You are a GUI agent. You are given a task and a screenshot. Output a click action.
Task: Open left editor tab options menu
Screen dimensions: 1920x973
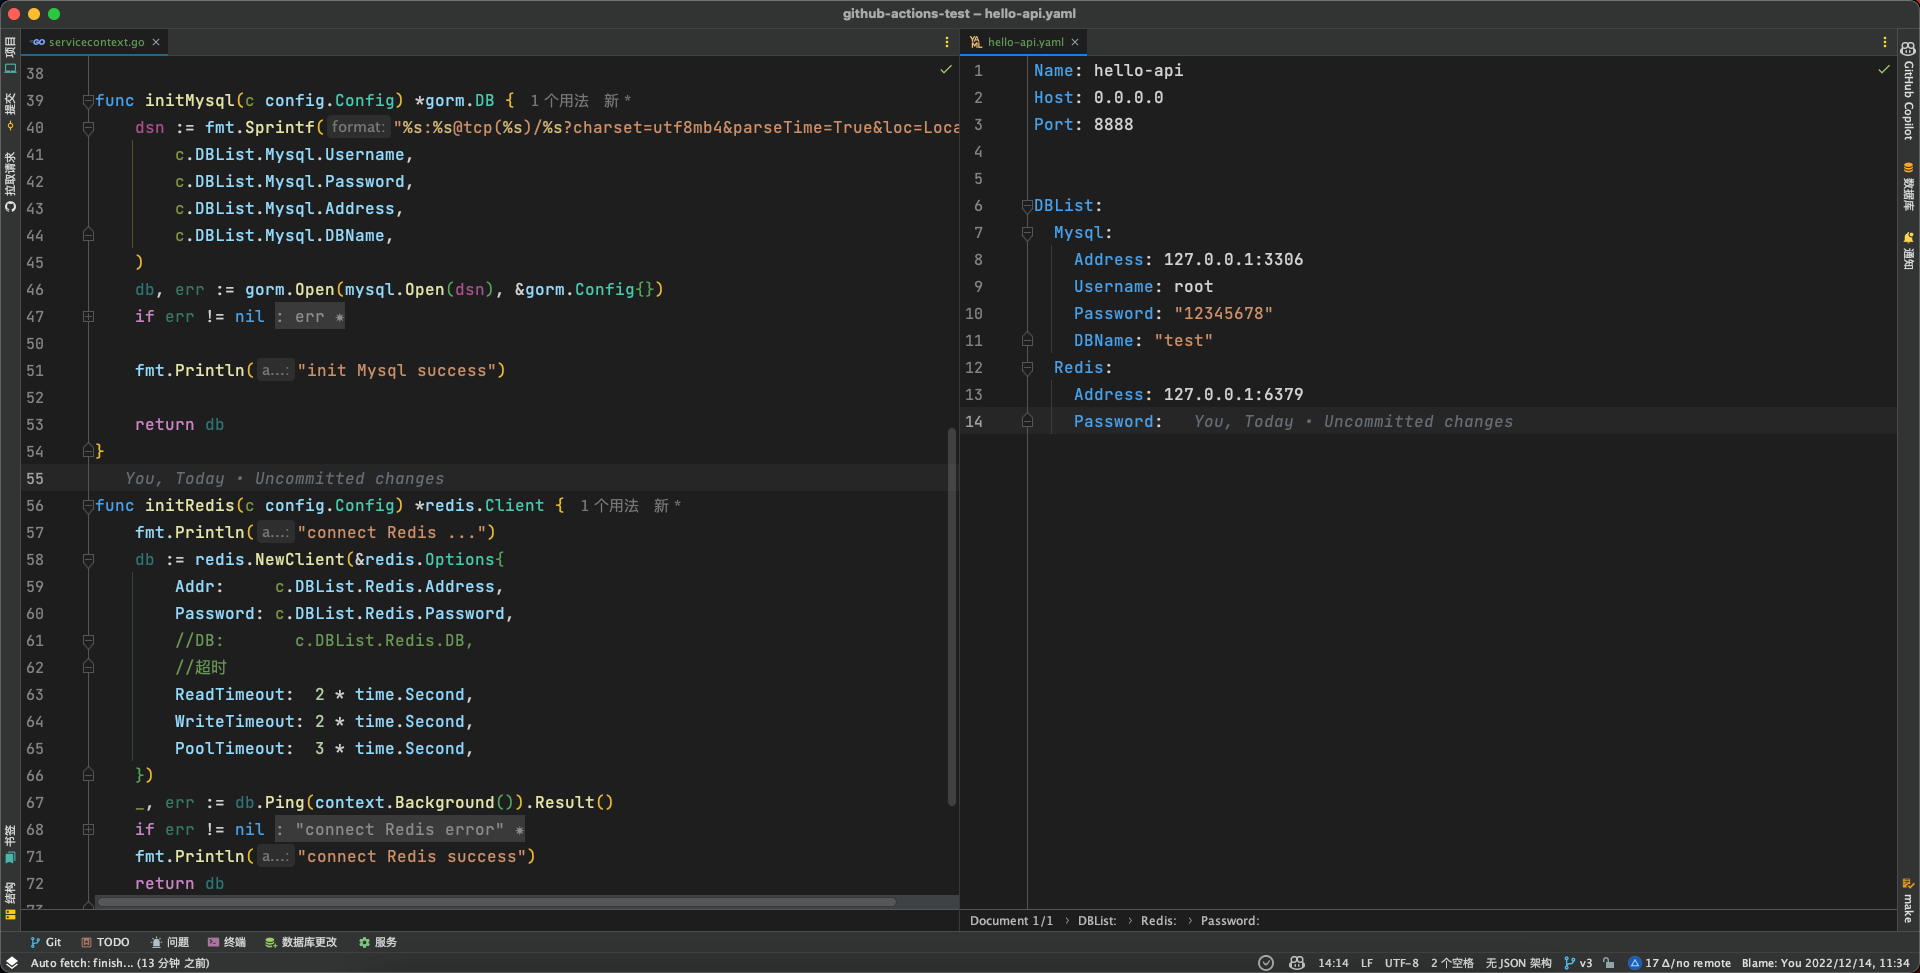click(947, 42)
